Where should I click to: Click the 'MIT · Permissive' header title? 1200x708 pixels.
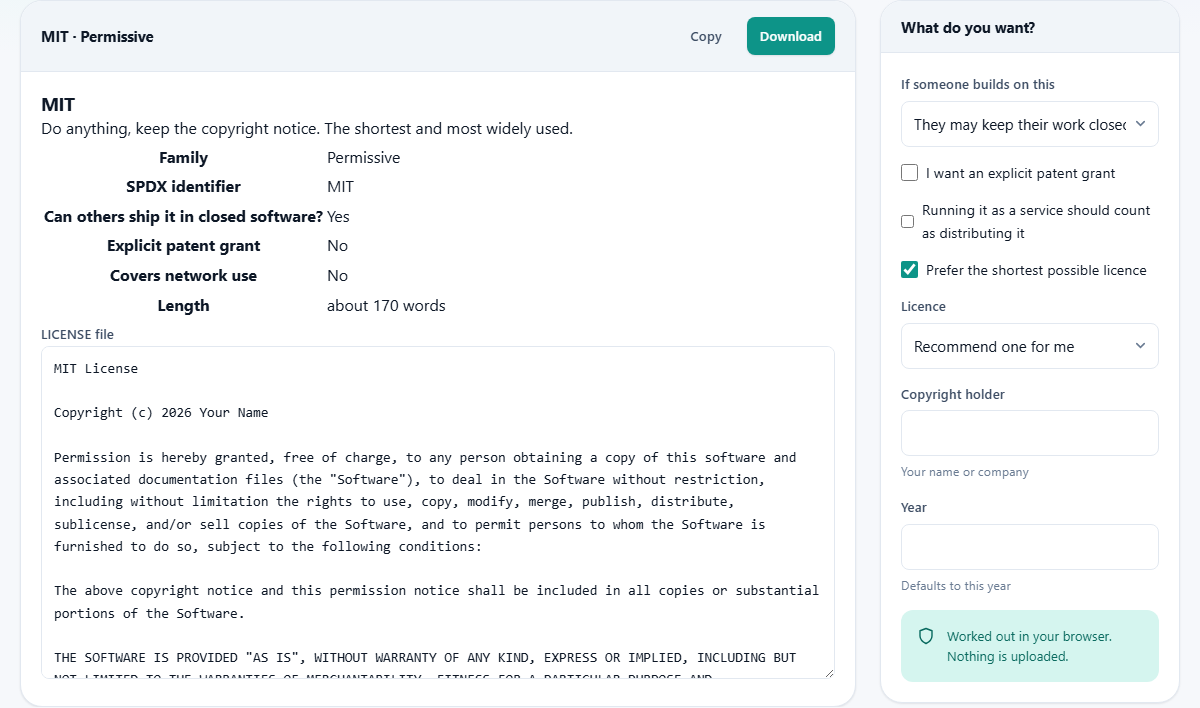tap(97, 37)
